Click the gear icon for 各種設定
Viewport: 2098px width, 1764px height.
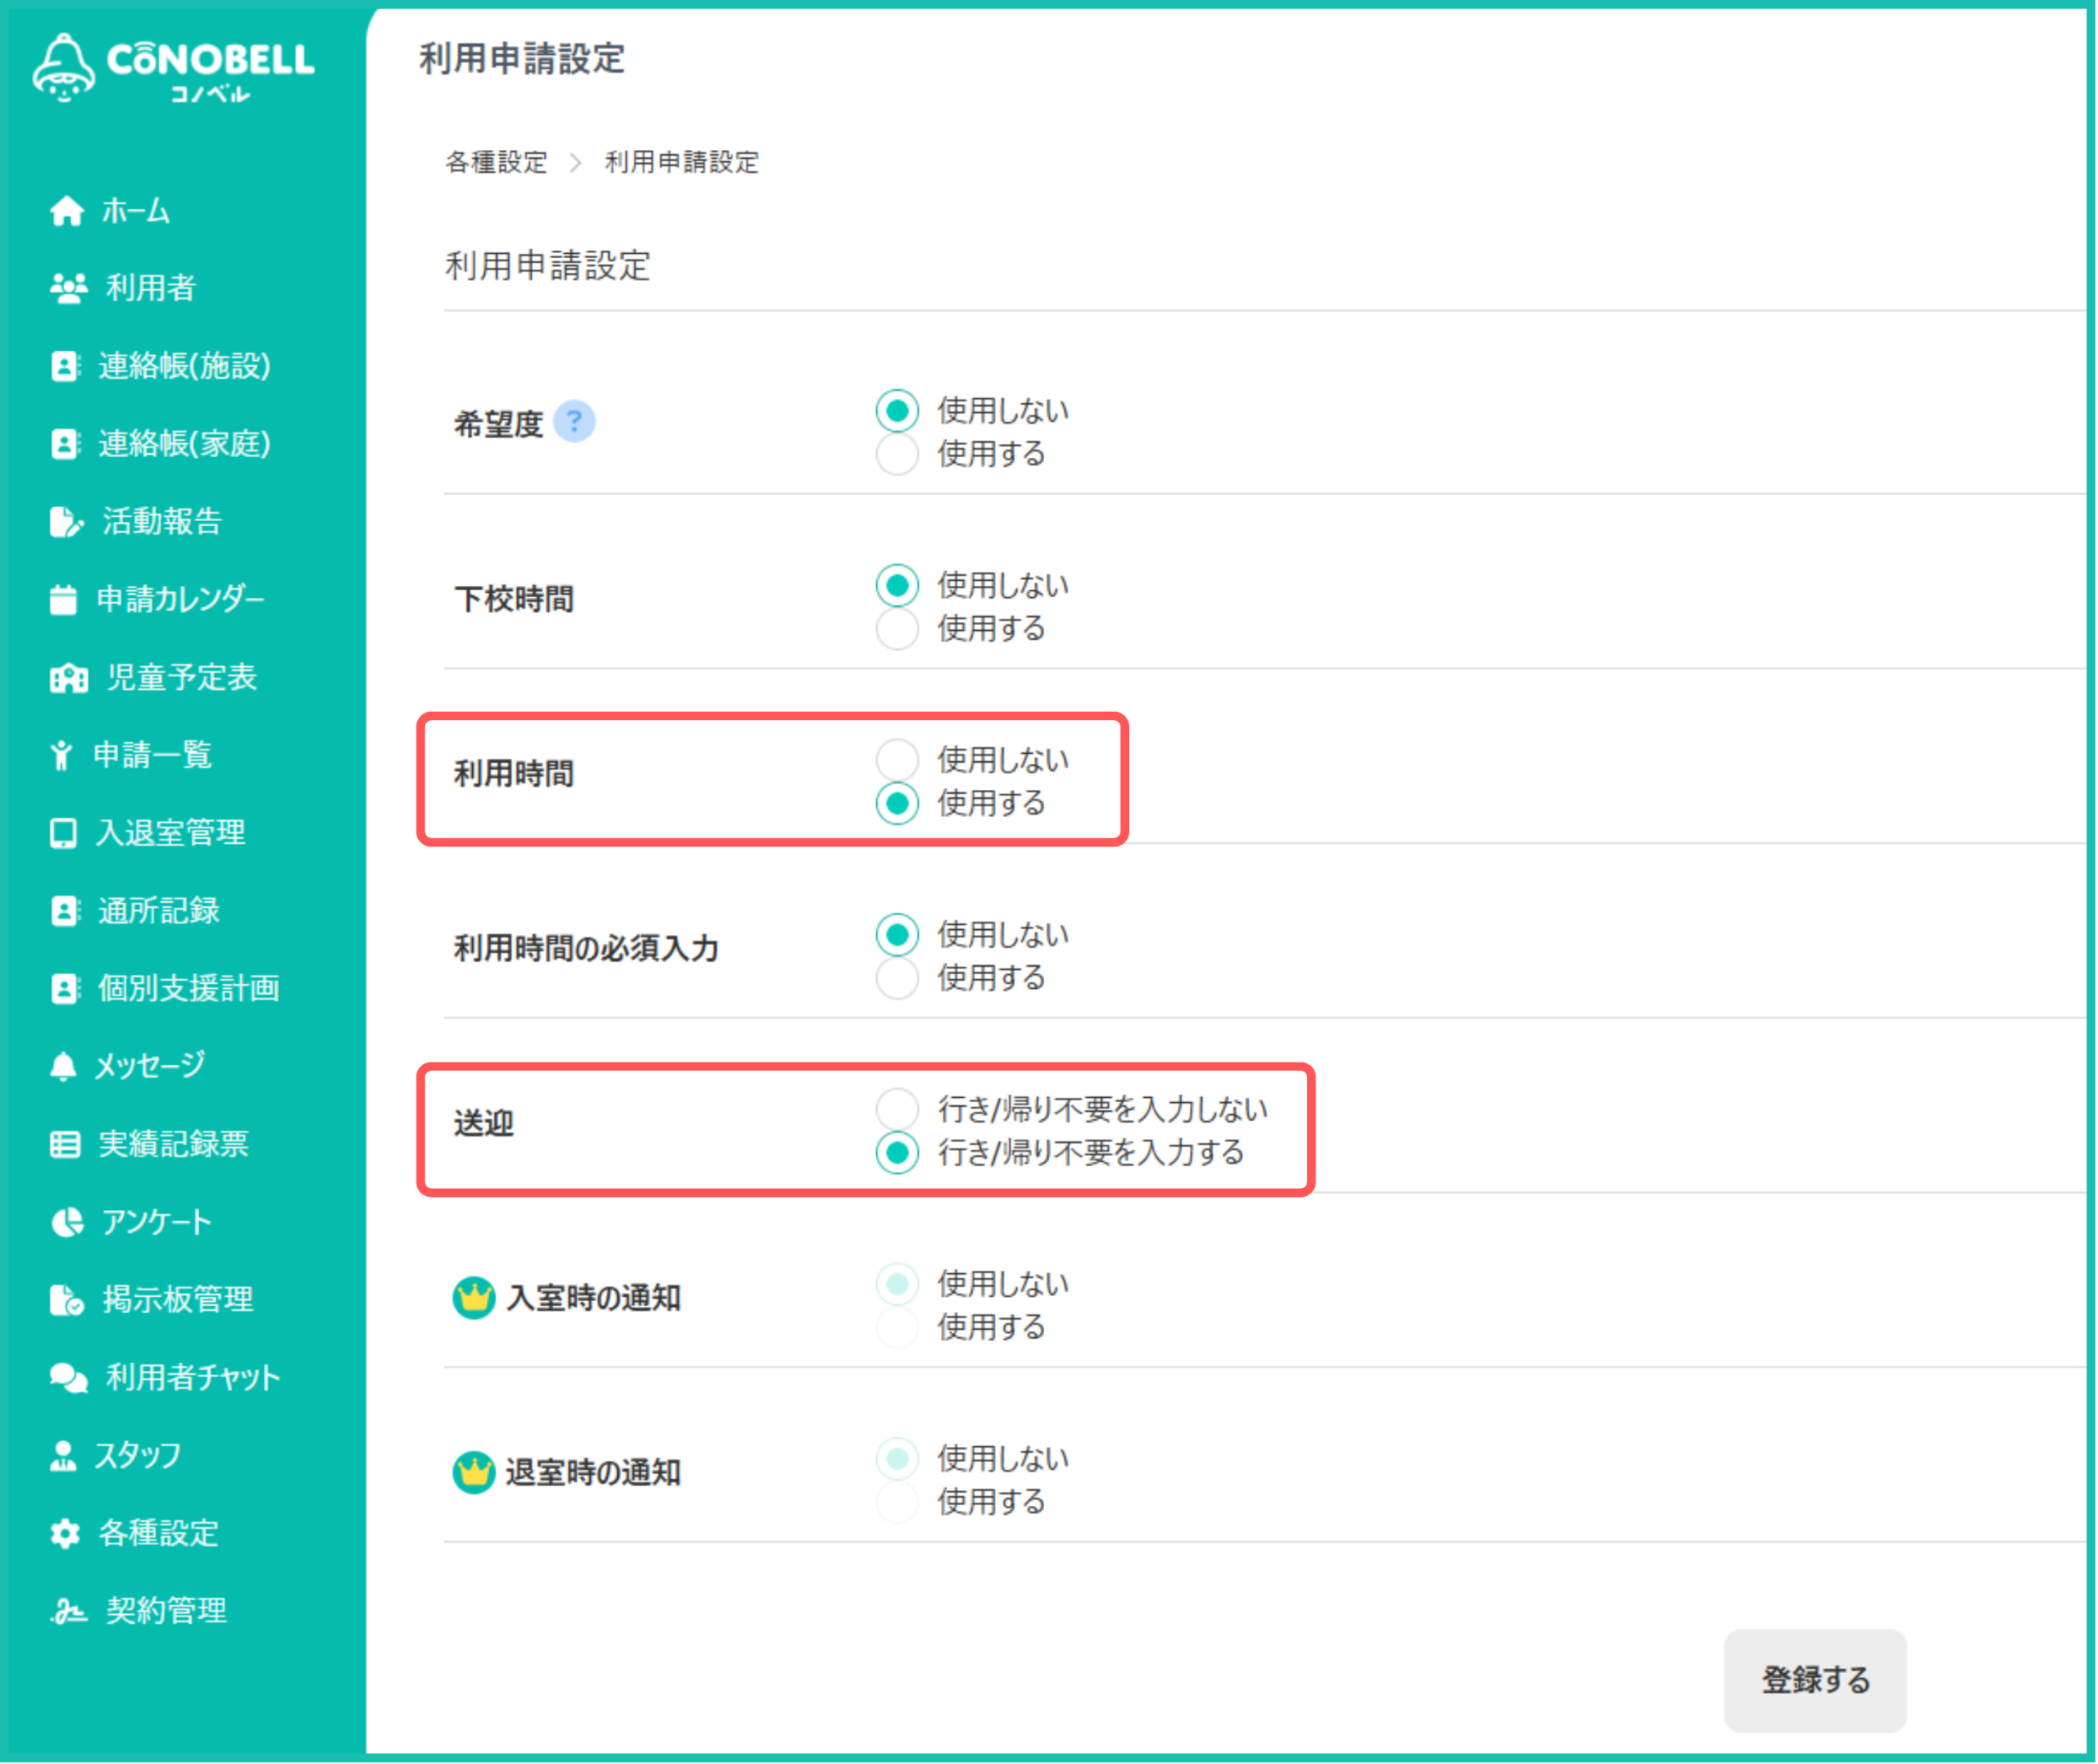[x=65, y=1533]
